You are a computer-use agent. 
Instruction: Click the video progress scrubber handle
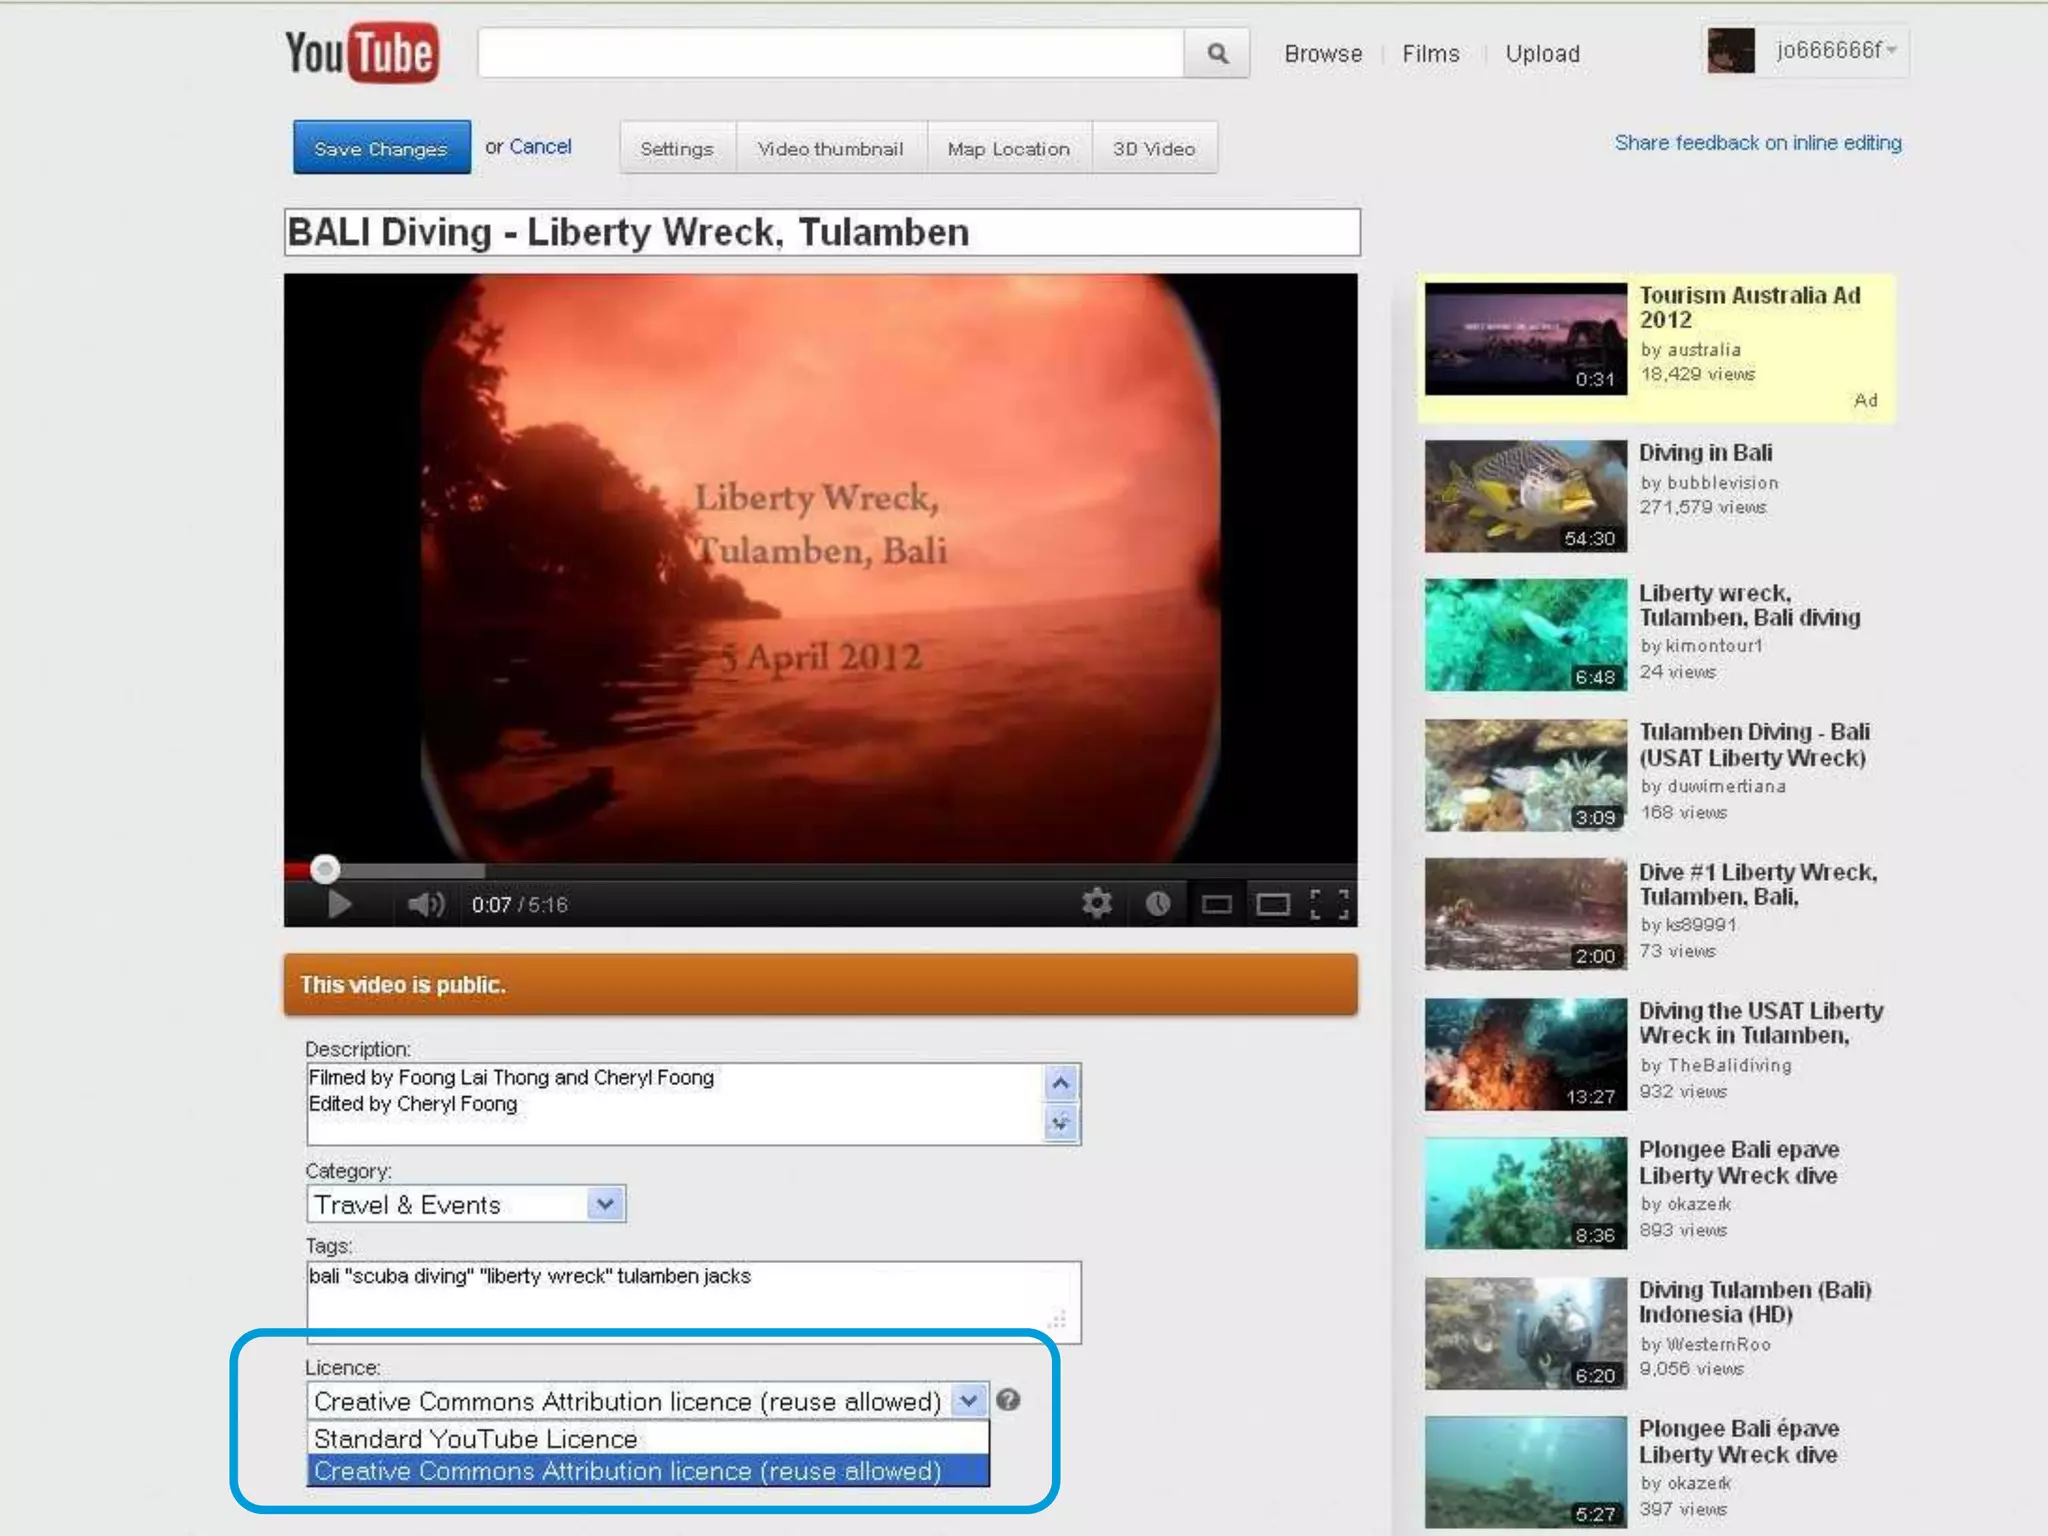point(324,869)
